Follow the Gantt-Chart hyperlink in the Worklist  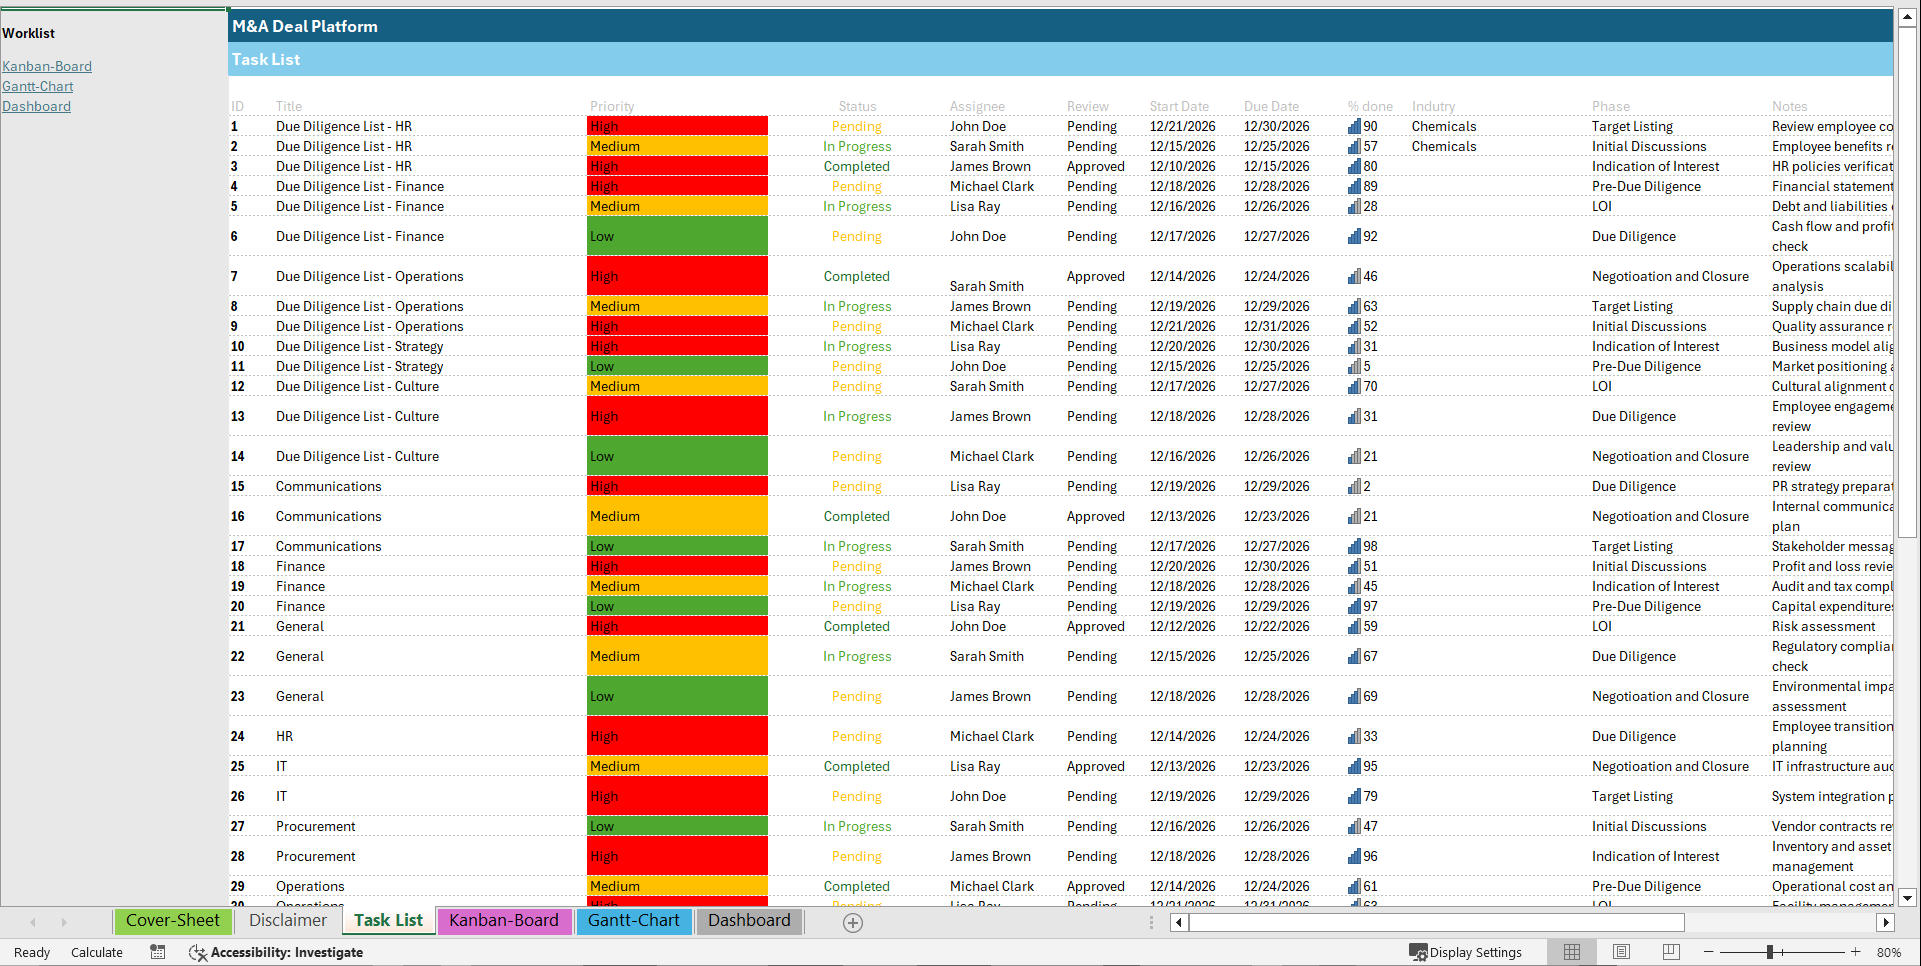click(x=38, y=86)
